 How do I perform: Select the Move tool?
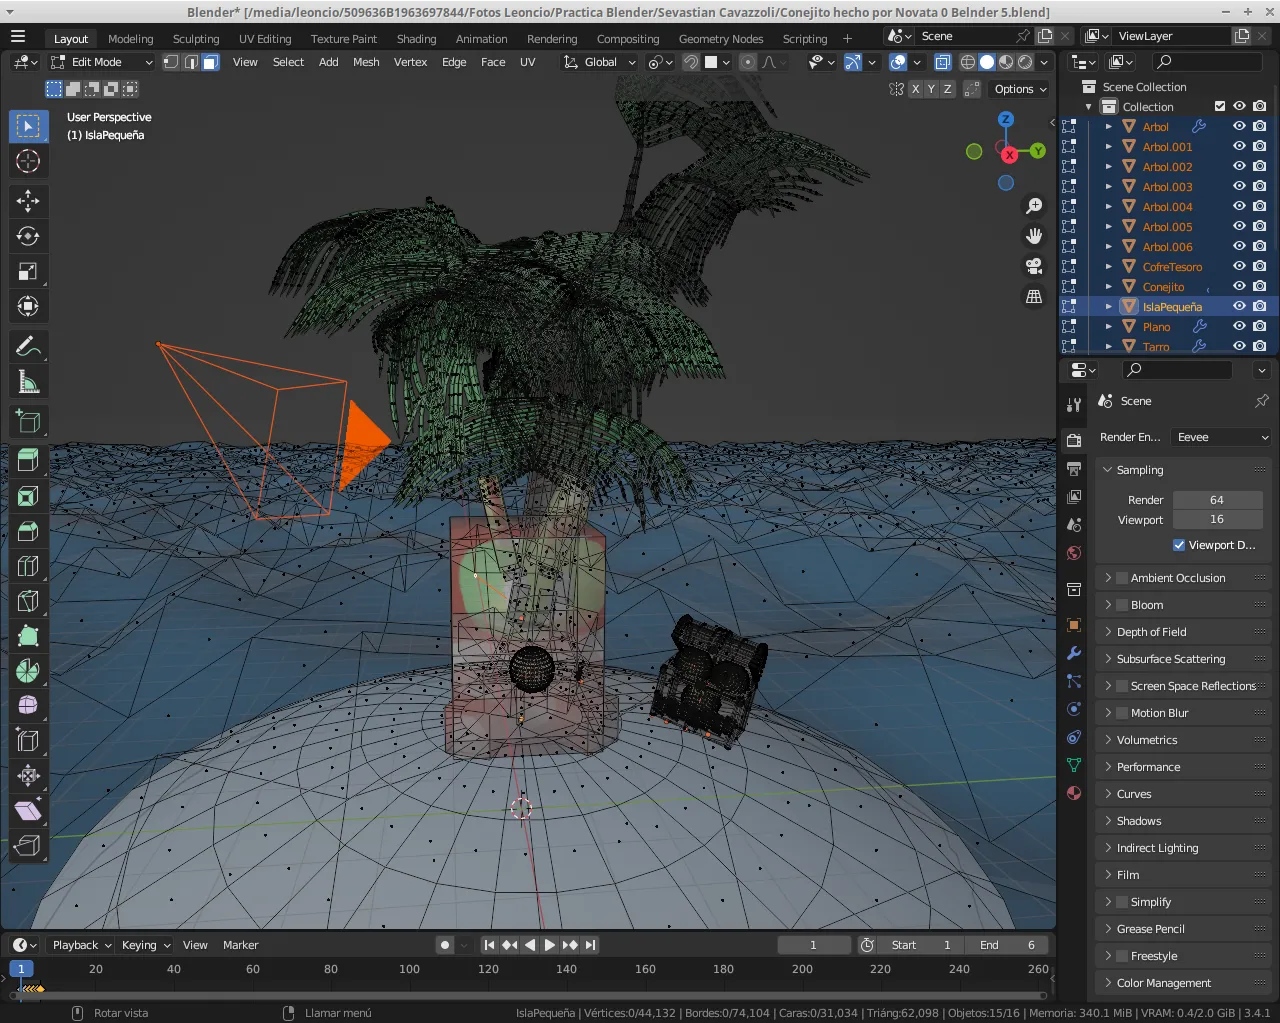click(x=28, y=201)
